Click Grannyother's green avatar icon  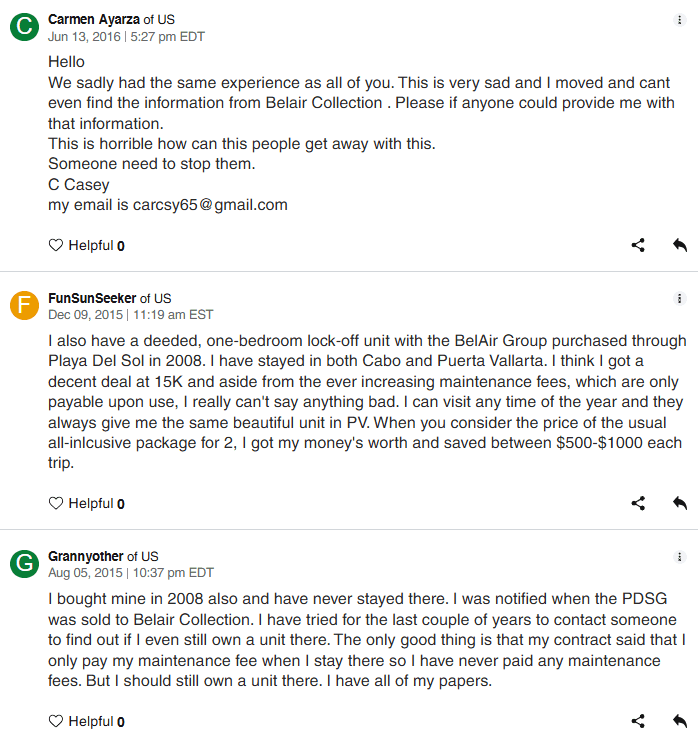point(24,563)
